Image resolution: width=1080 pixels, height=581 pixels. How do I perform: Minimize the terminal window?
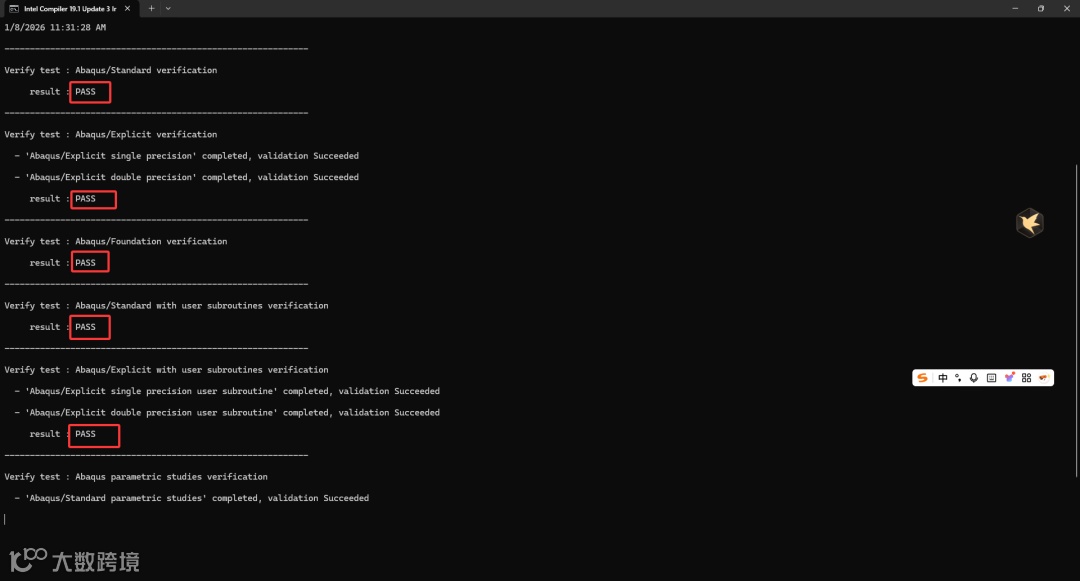click(1015, 9)
